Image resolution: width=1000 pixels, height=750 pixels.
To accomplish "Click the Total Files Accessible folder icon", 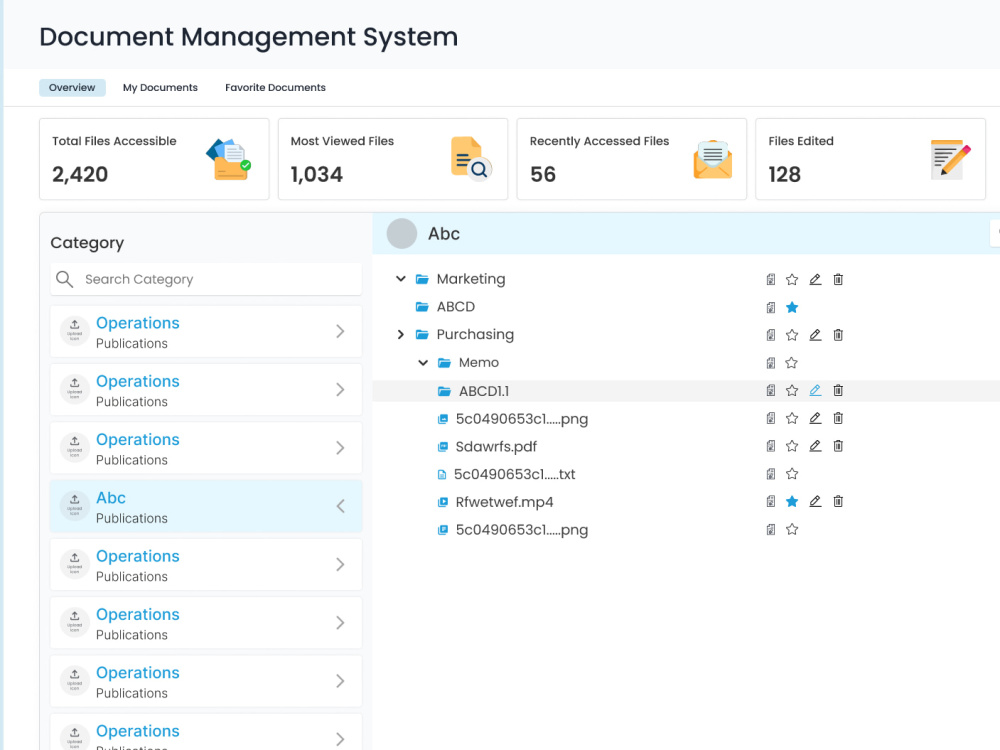I will 228,159.
